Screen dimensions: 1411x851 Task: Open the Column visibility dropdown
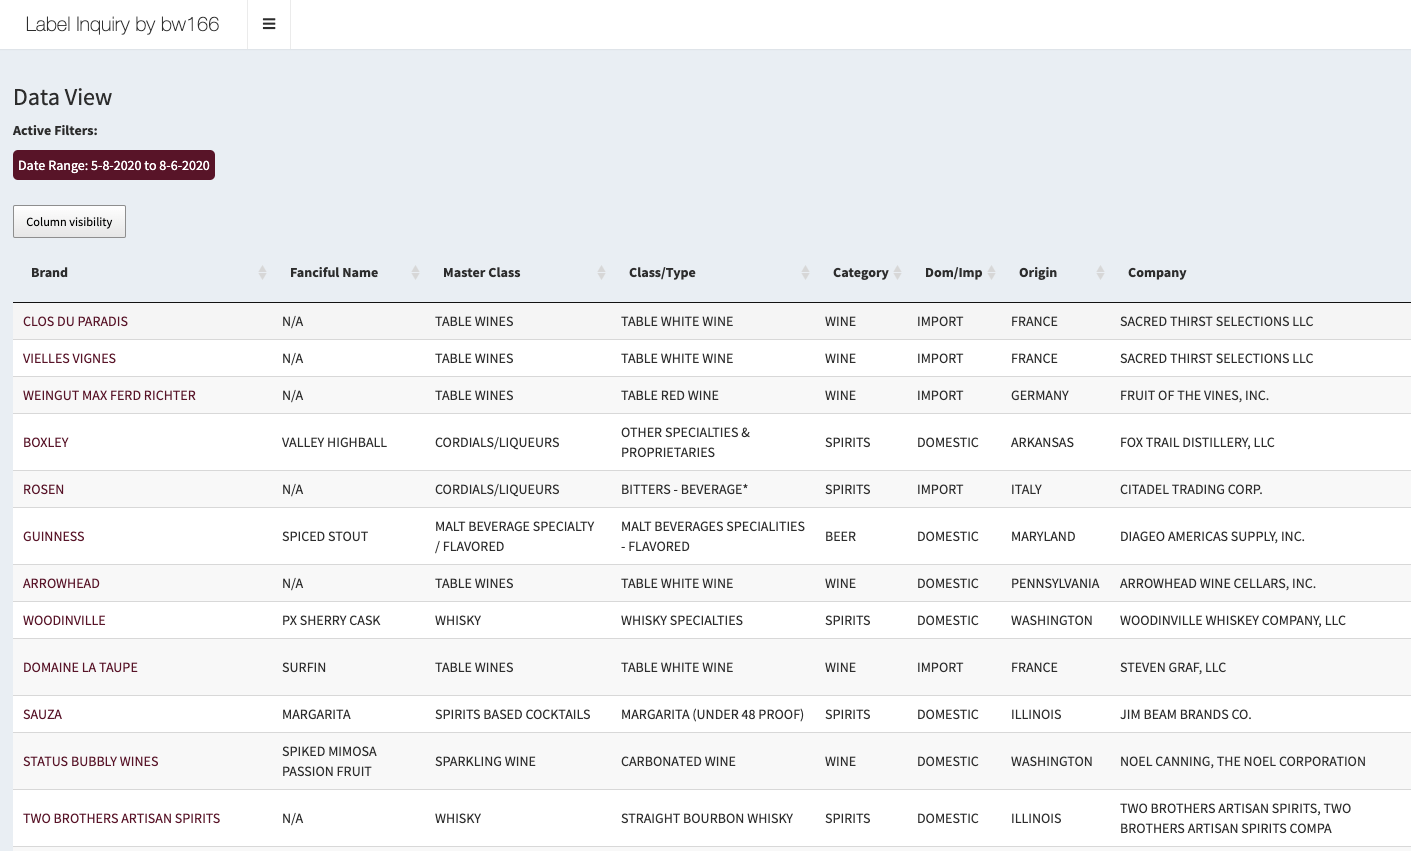click(x=69, y=222)
